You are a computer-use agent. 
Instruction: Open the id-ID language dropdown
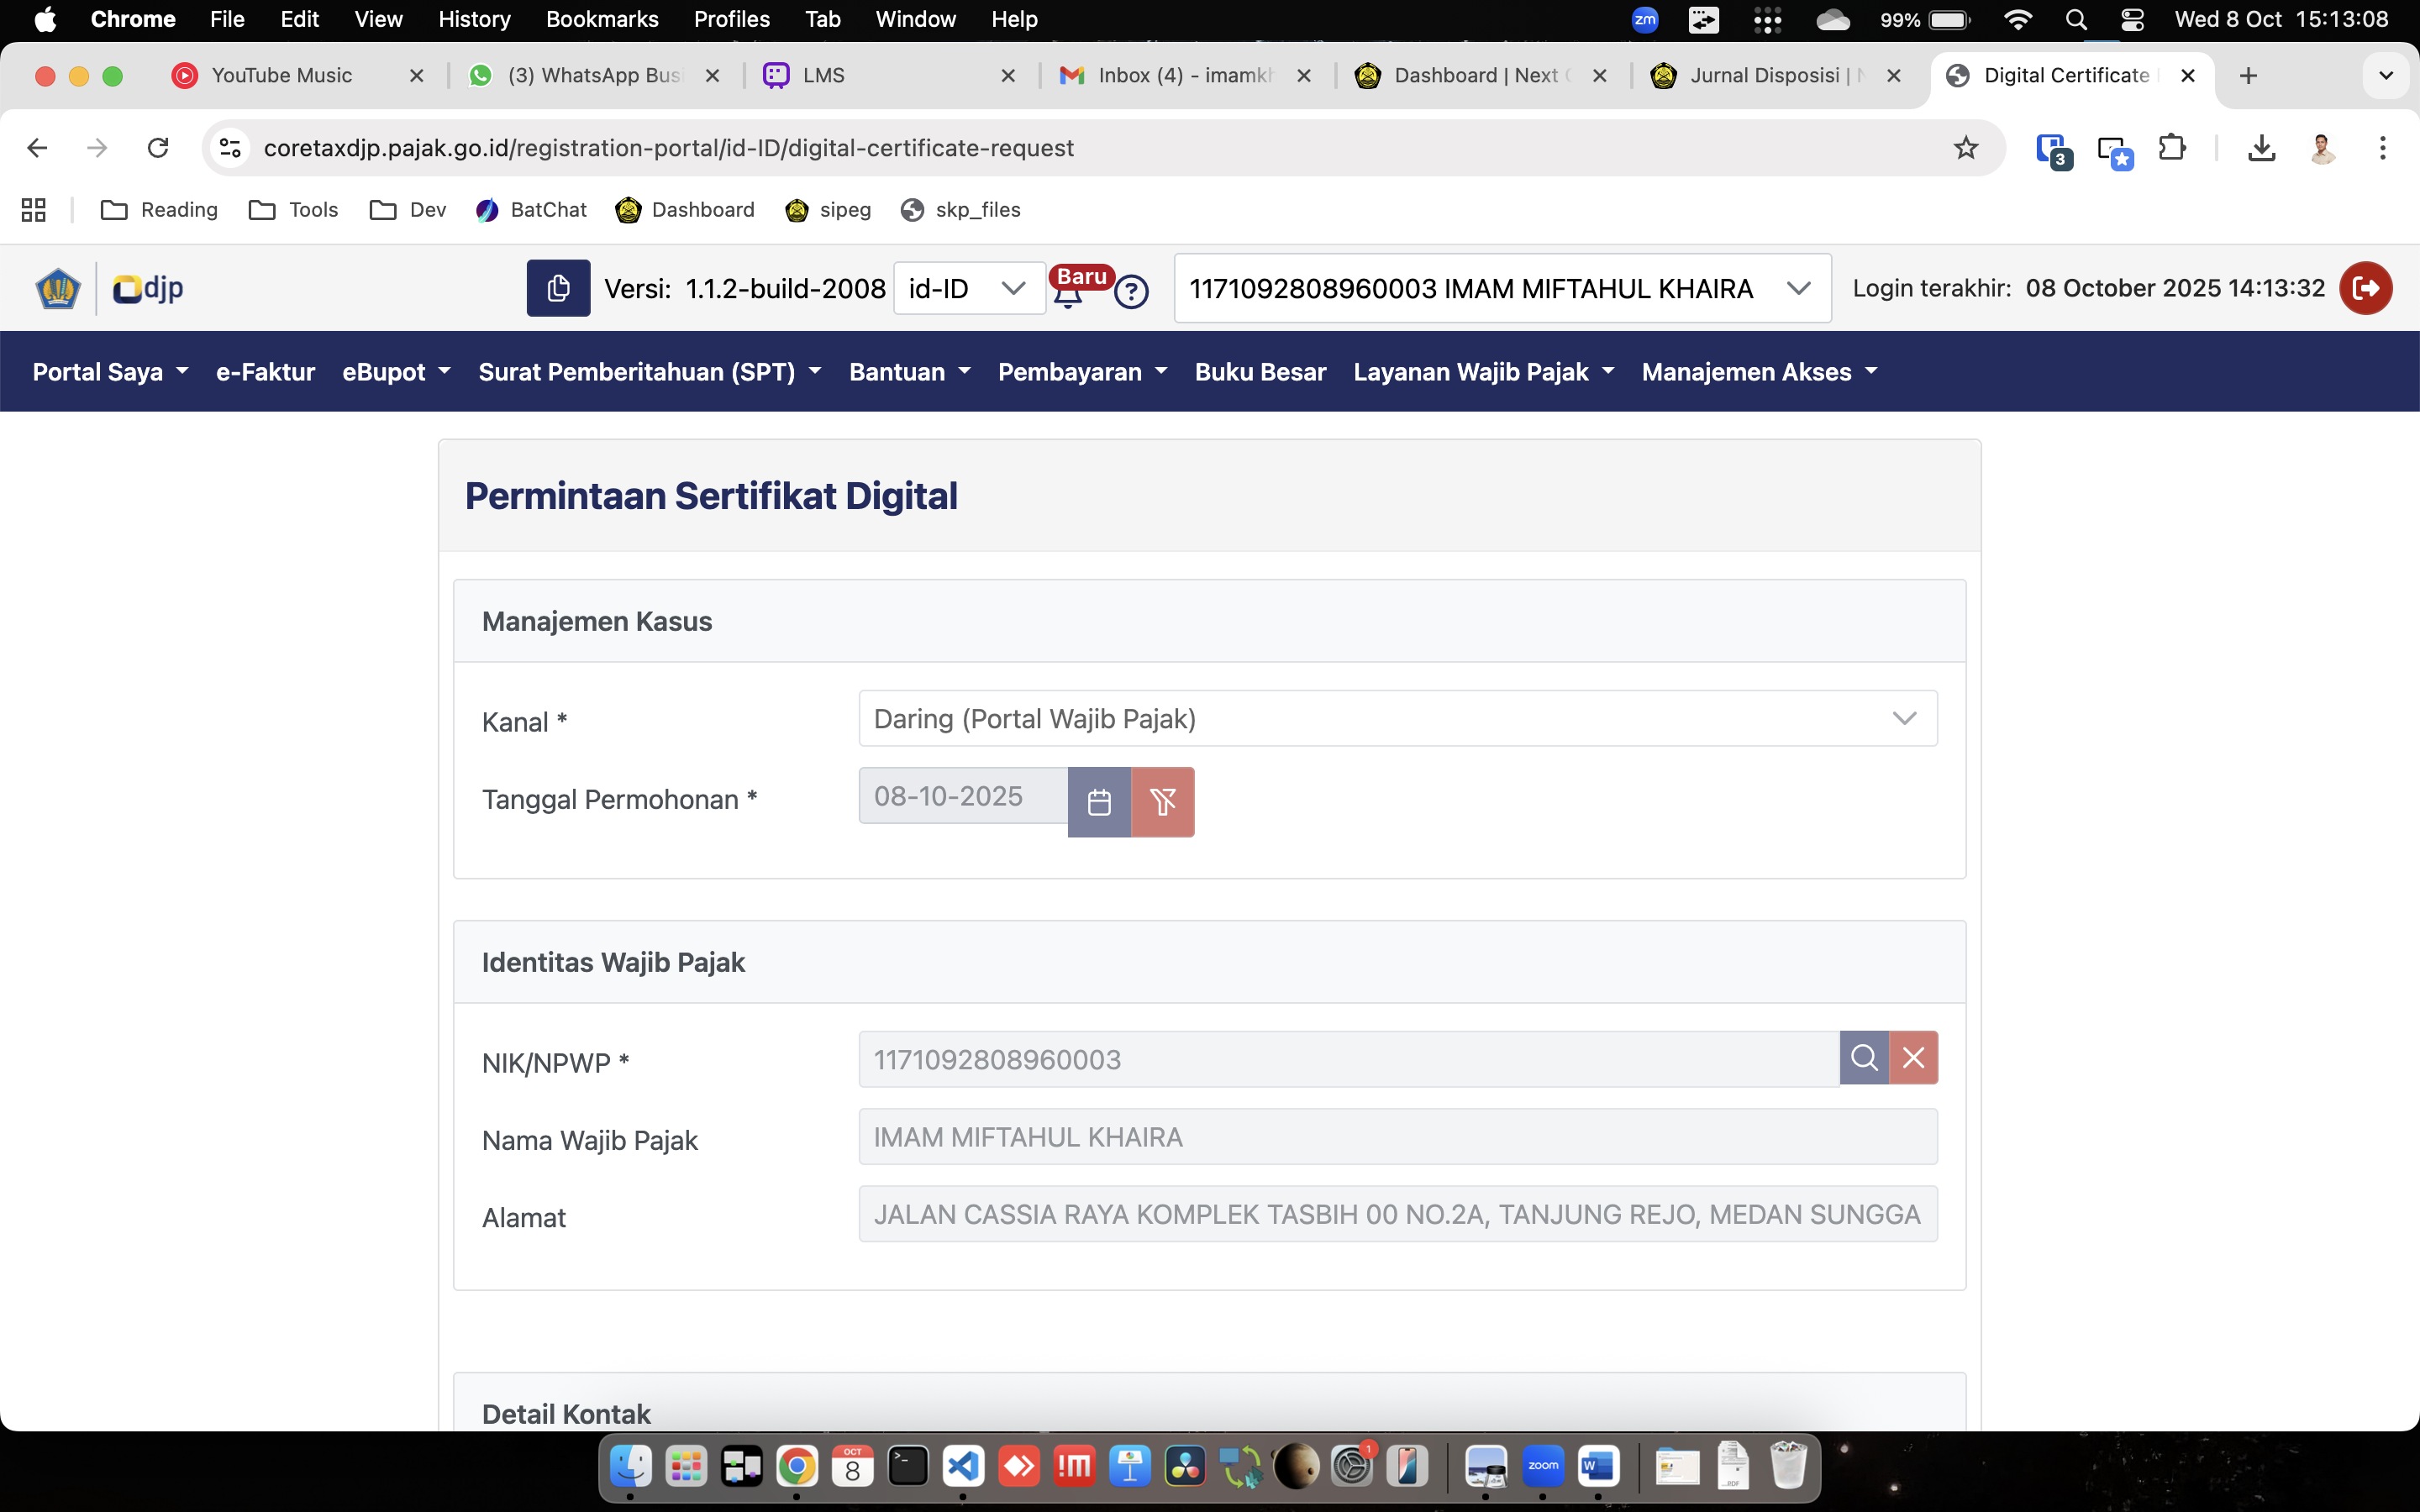click(x=967, y=288)
